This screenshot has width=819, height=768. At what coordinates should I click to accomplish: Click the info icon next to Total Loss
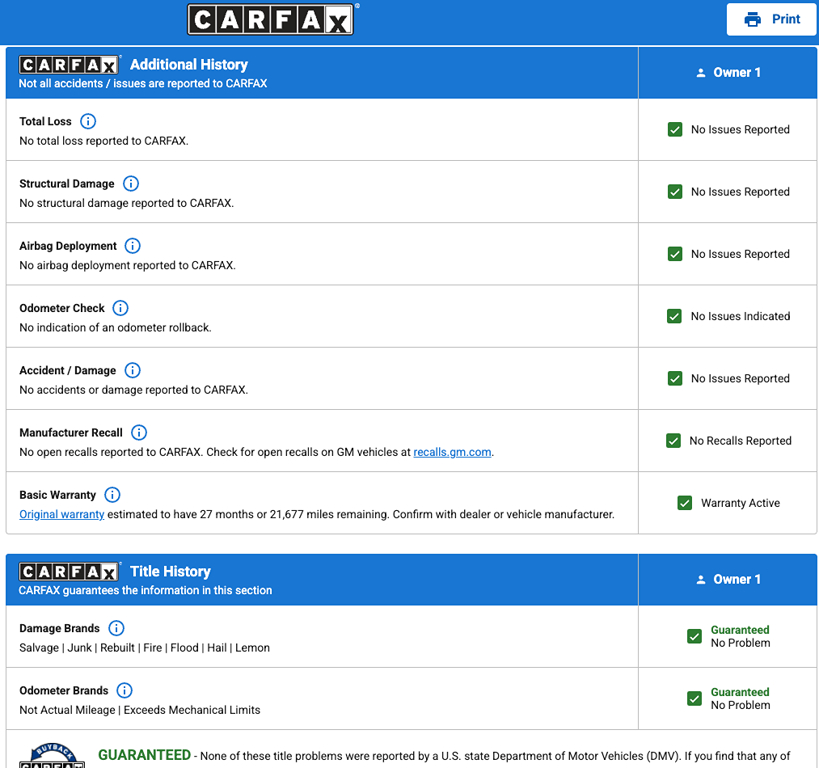[88, 122]
